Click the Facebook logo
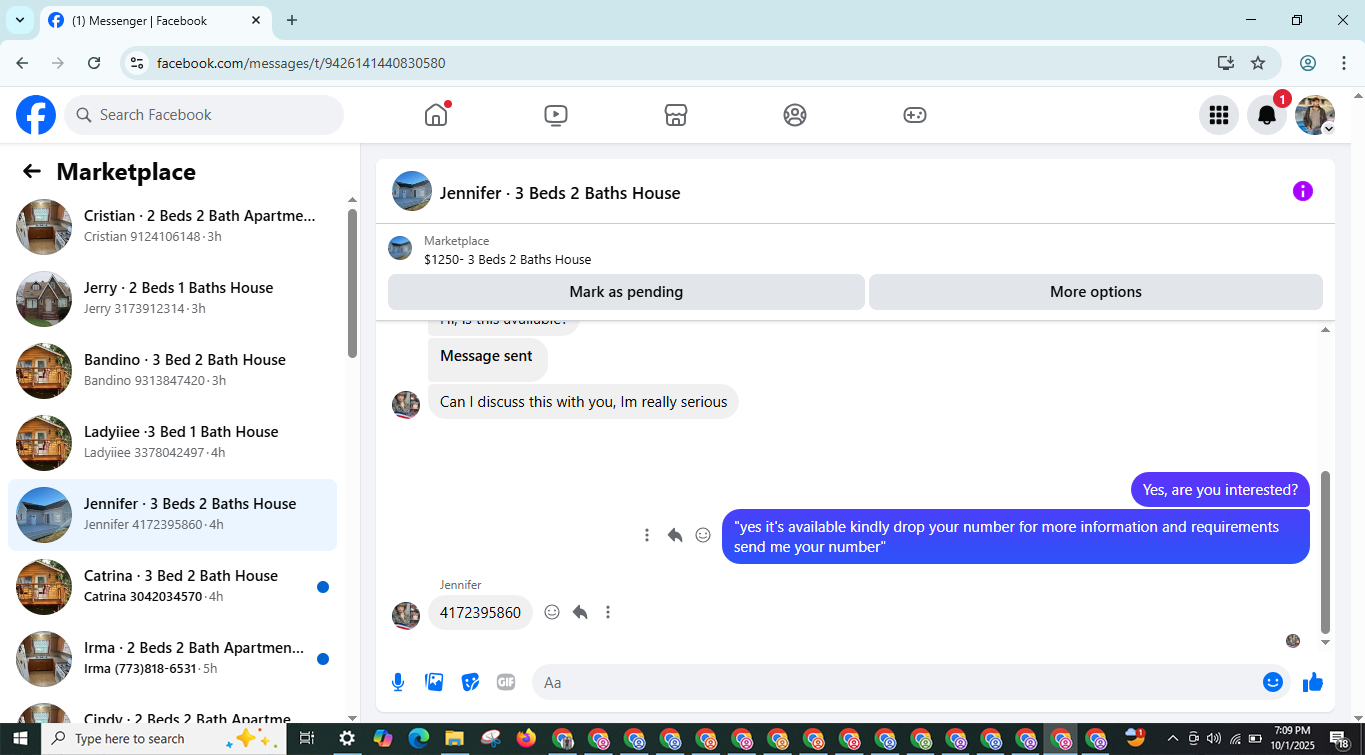The image size is (1365, 755). pyautogui.click(x=36, y=115)
